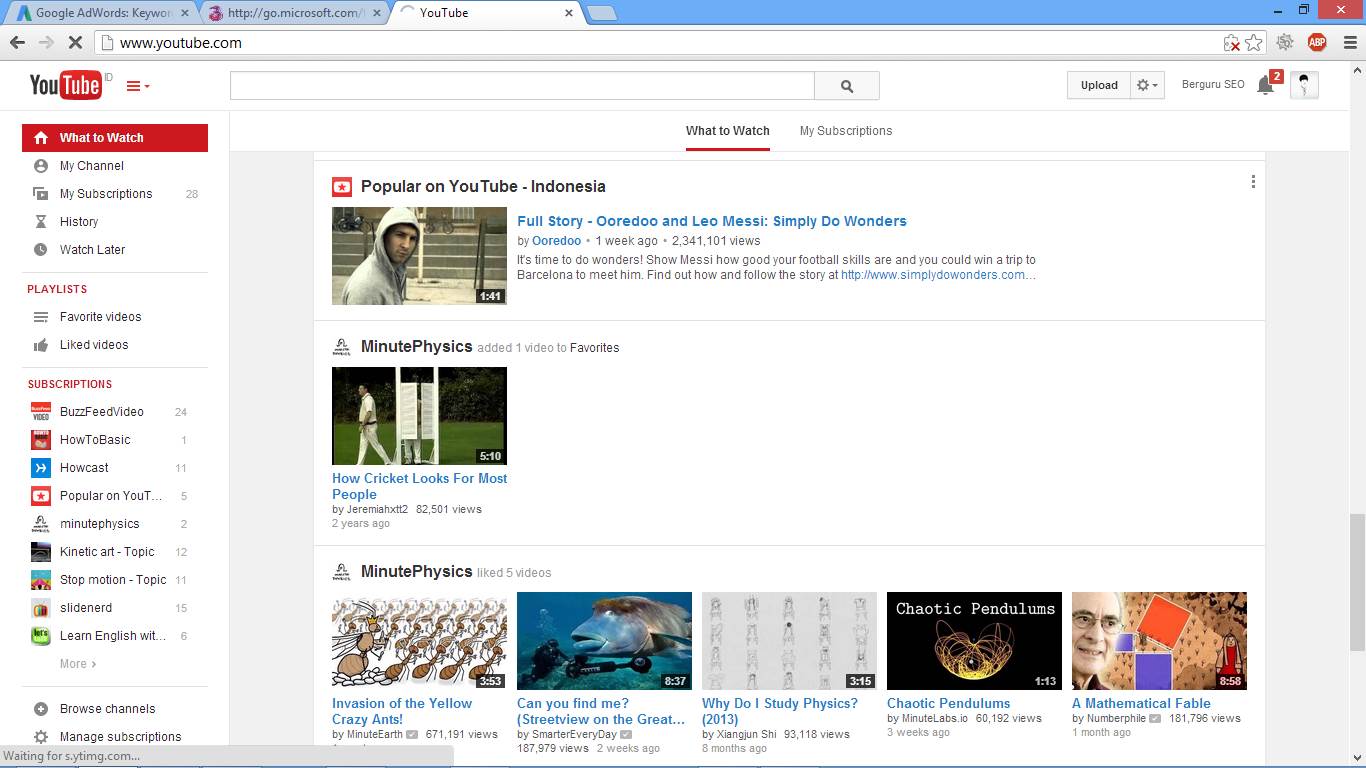Click the Favorite videos list icon
Screen dimensions: 1366x768
coord(41,317)
